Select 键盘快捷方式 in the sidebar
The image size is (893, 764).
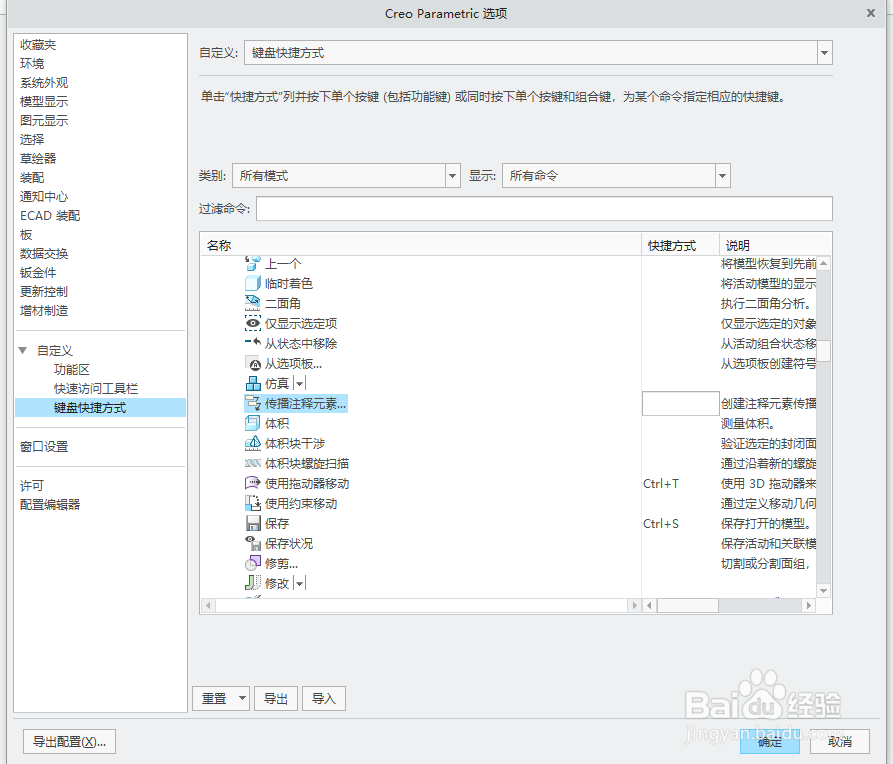point(100,407)
